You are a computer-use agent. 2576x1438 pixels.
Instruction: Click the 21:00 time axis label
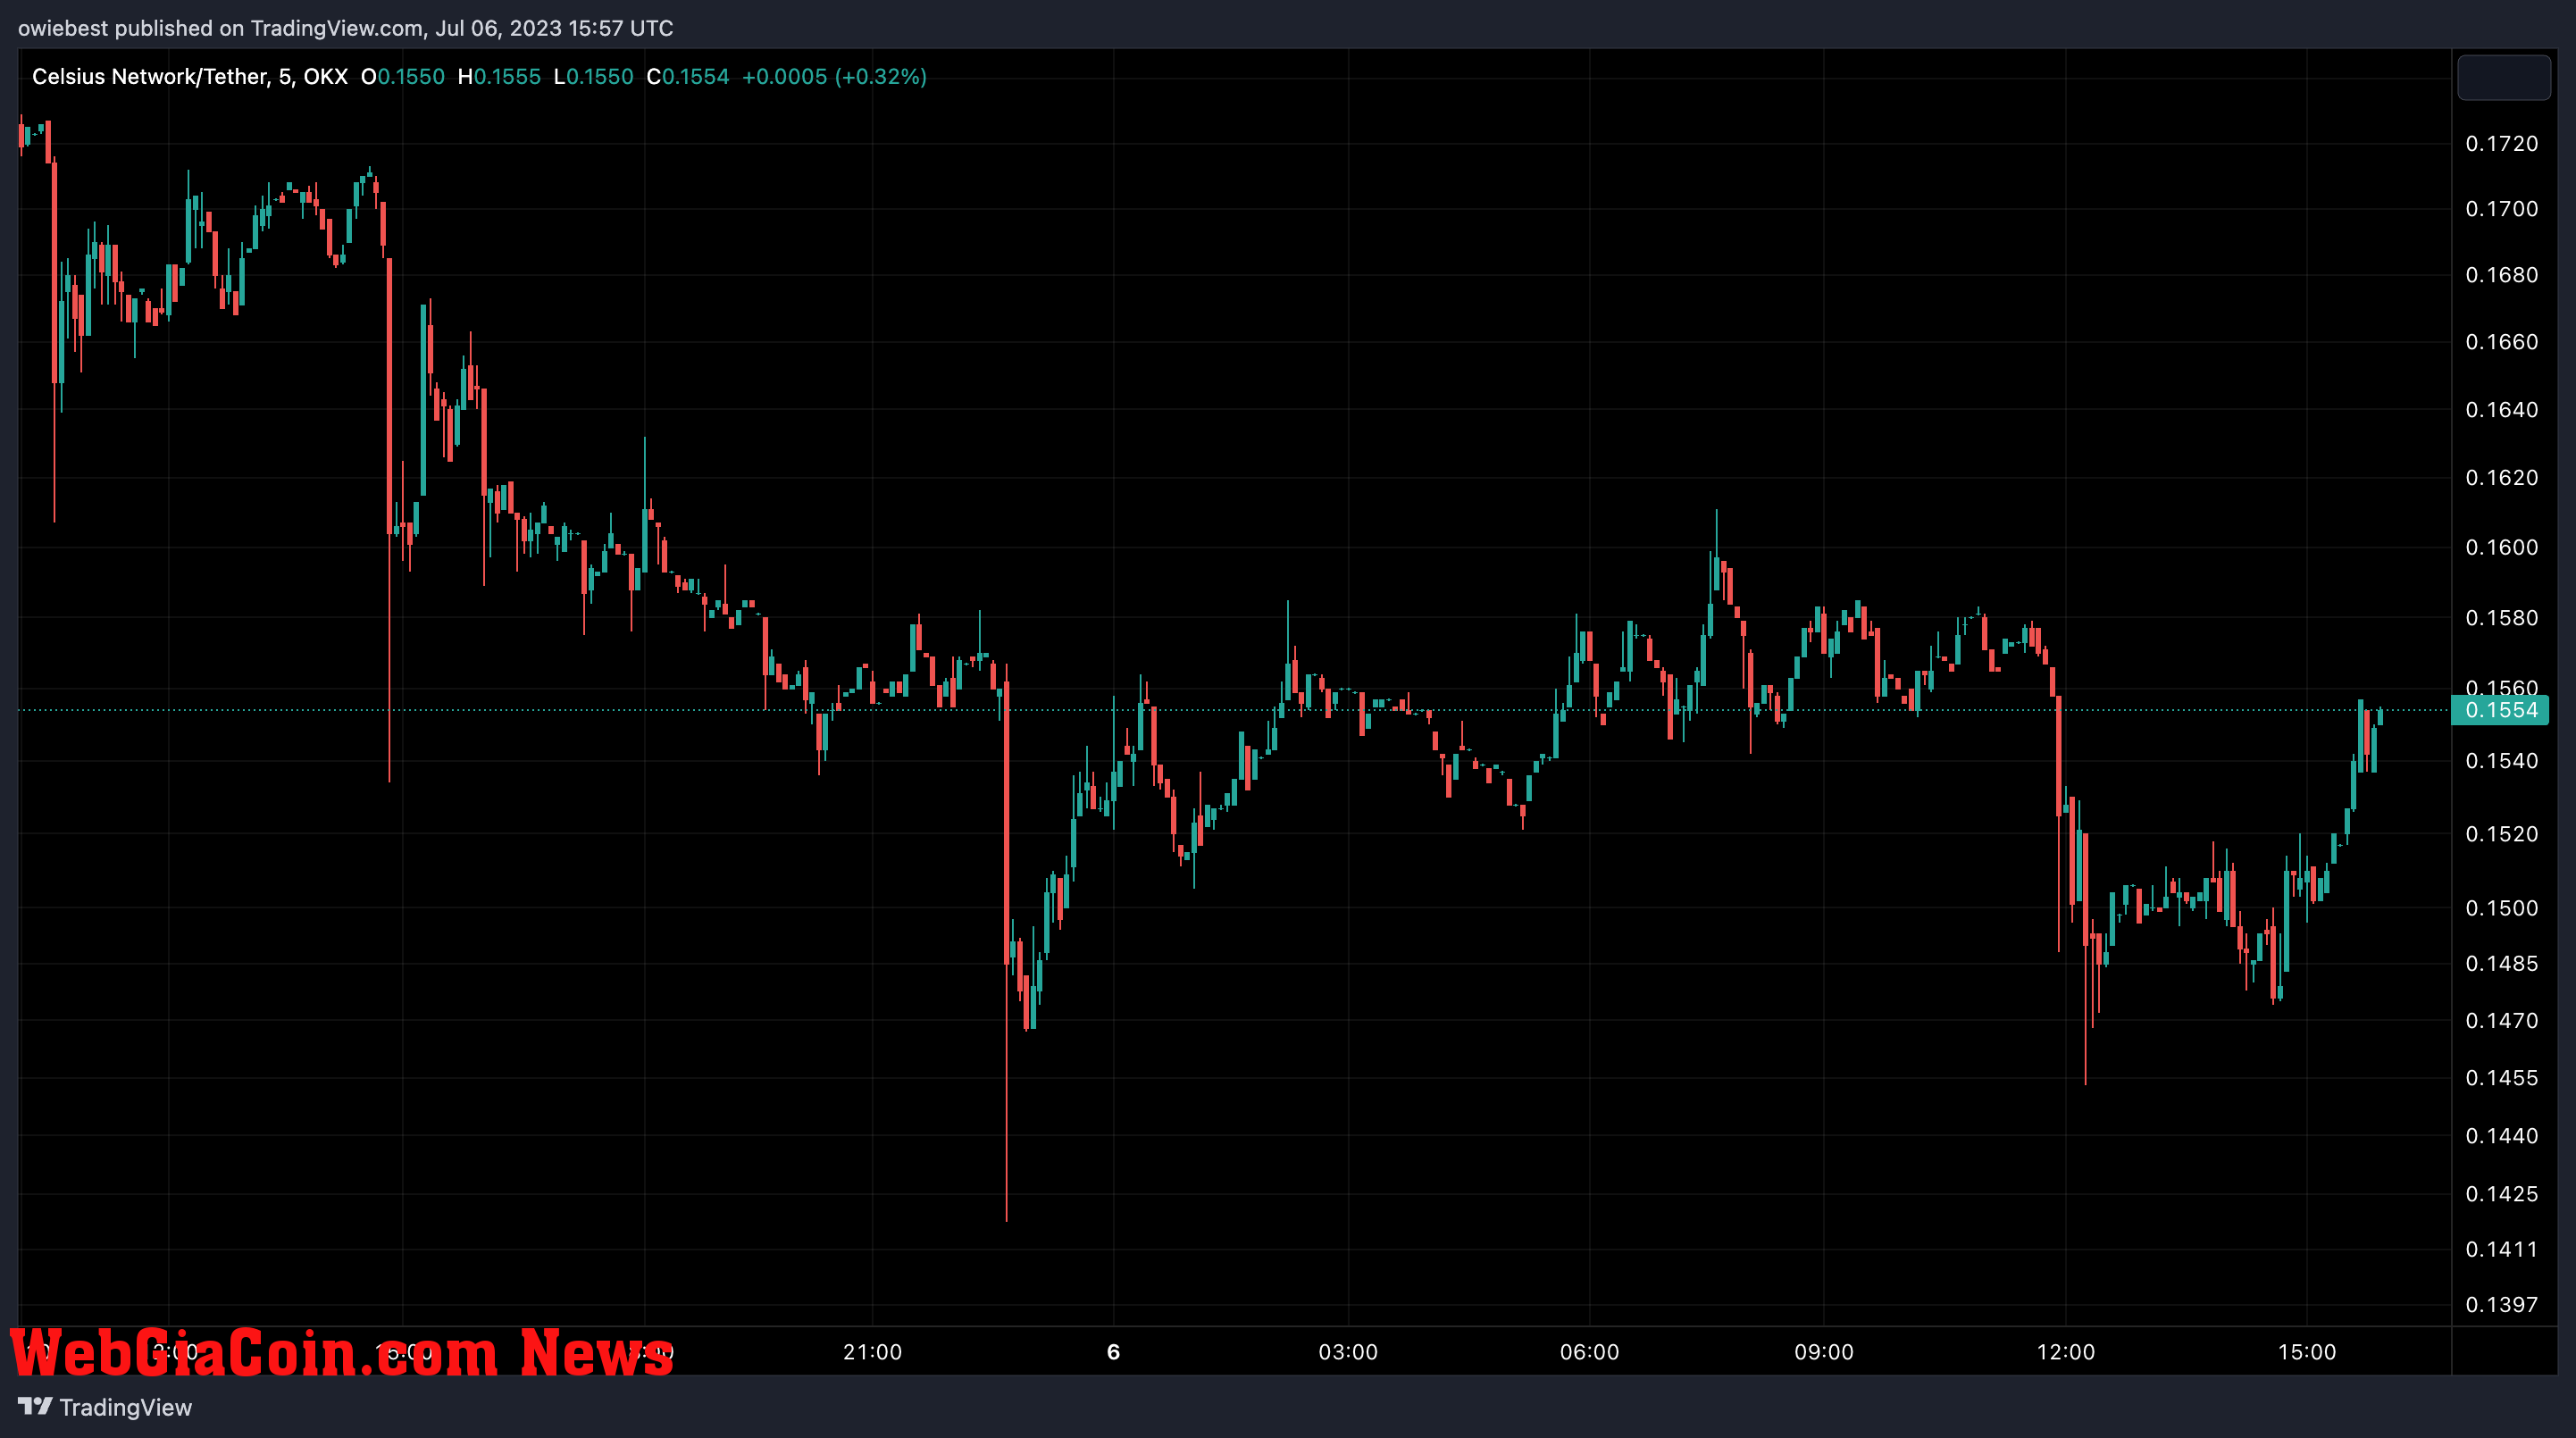point(872,1352)
